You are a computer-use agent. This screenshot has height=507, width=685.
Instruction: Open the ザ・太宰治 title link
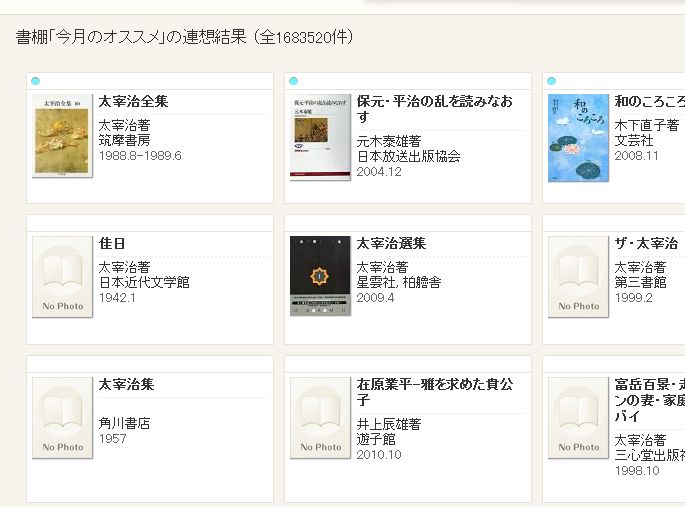pyautogui.click(x=646, y=243)
